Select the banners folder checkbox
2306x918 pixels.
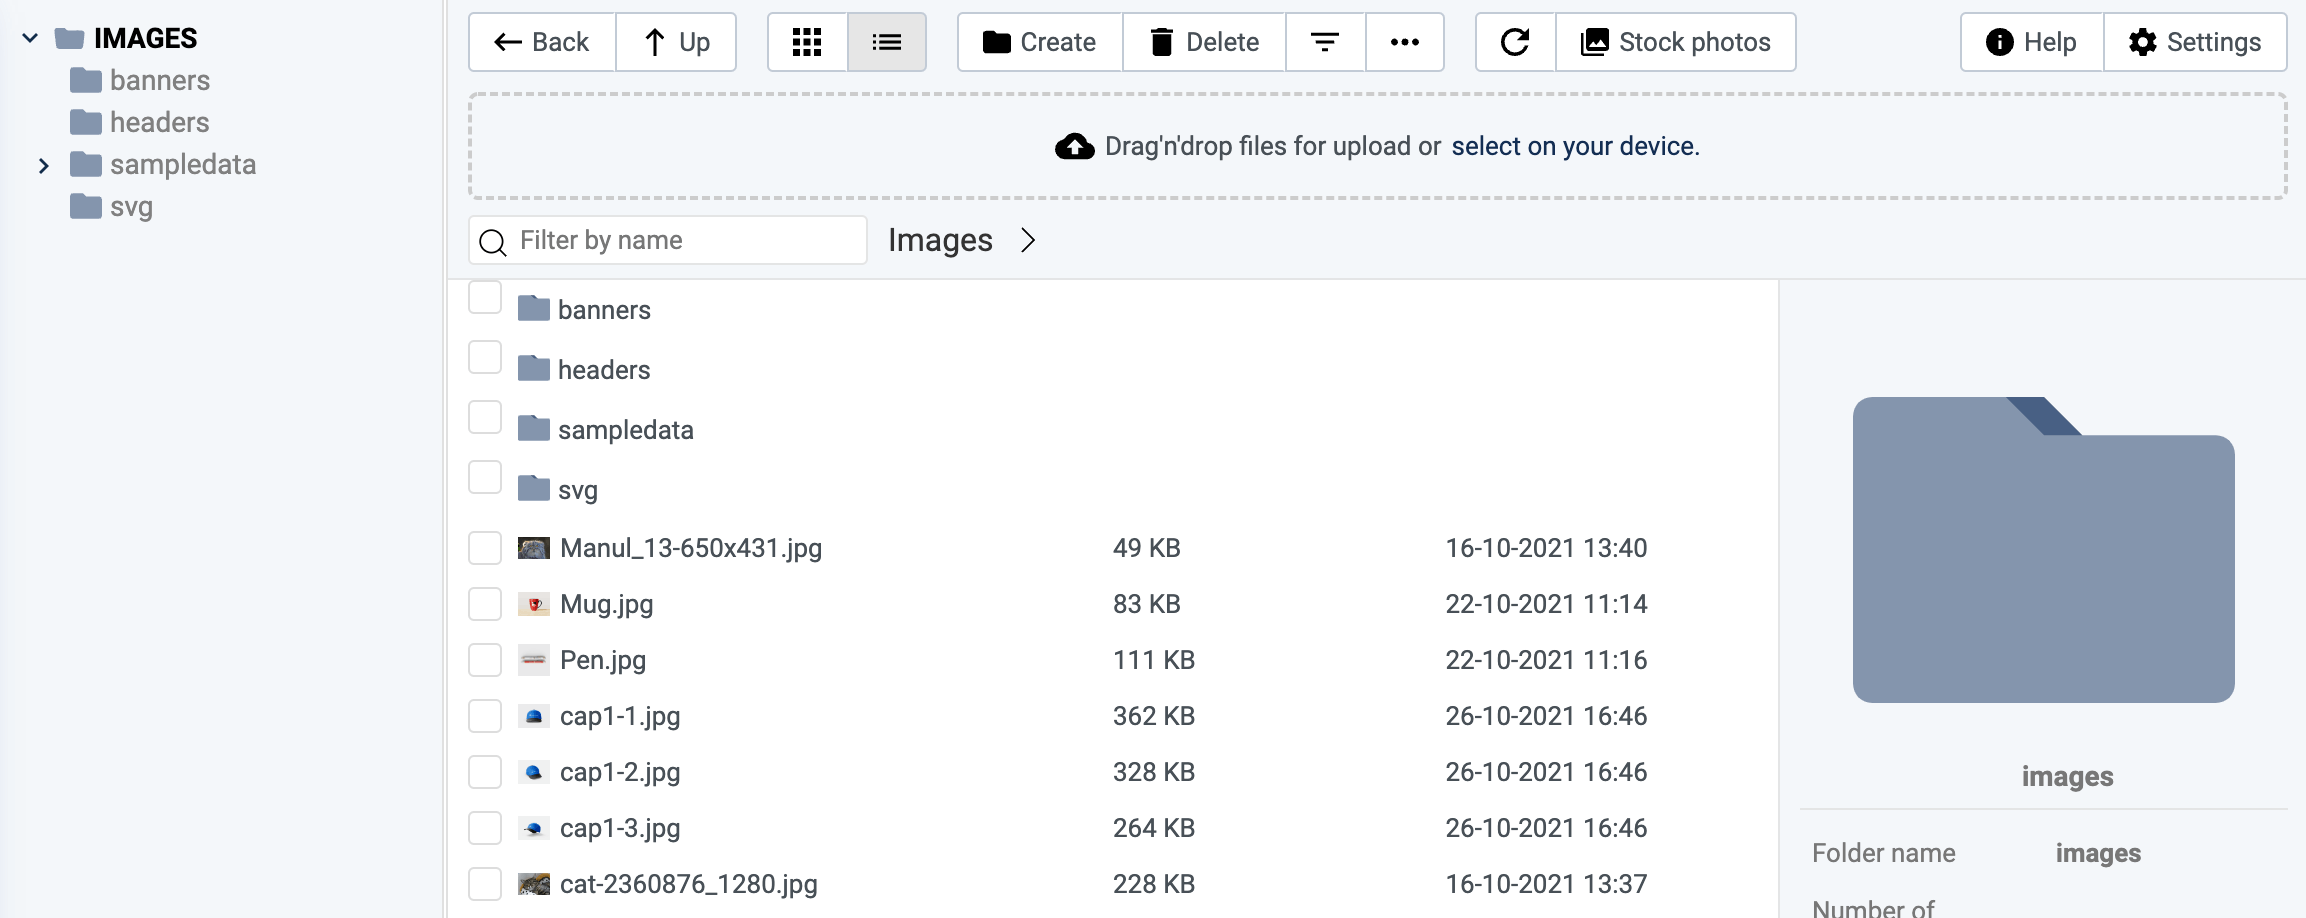[x=485, y=297]
